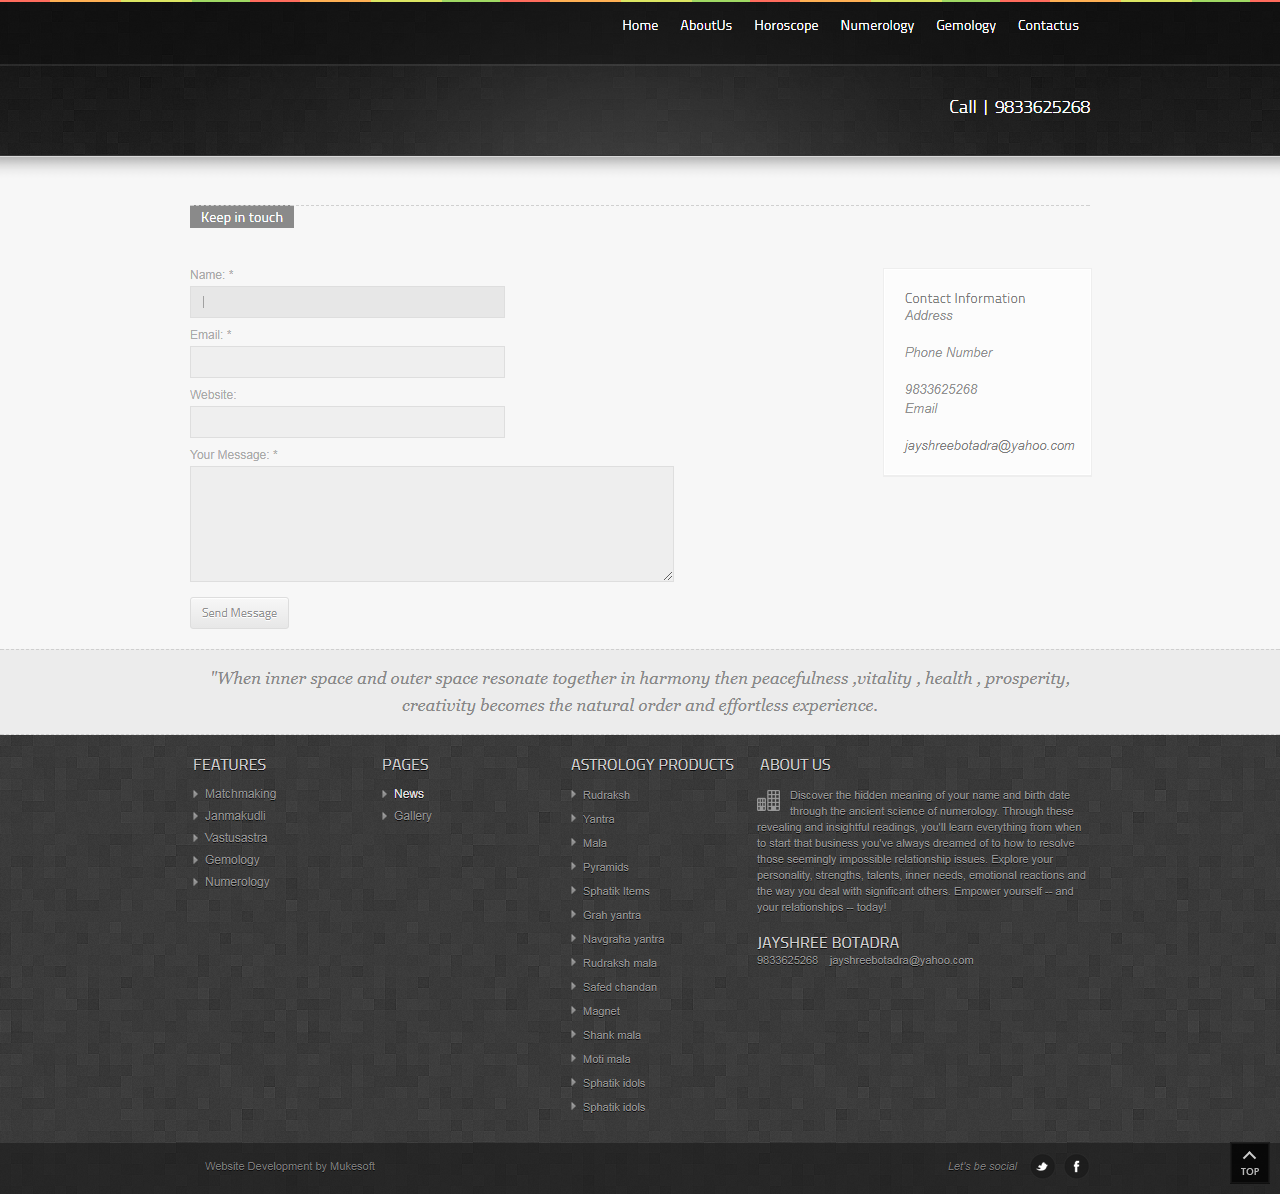The image size is (1280, 1194).
Task: Visit the Gallery page link
Action: point(412,816)
